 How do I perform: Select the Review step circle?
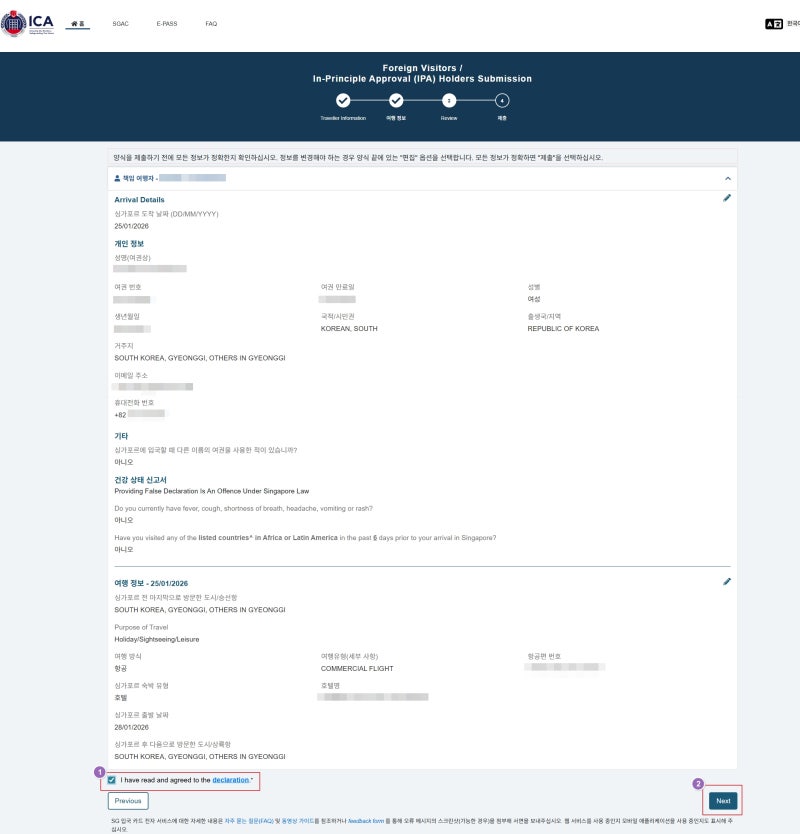(x=449, y=100)
